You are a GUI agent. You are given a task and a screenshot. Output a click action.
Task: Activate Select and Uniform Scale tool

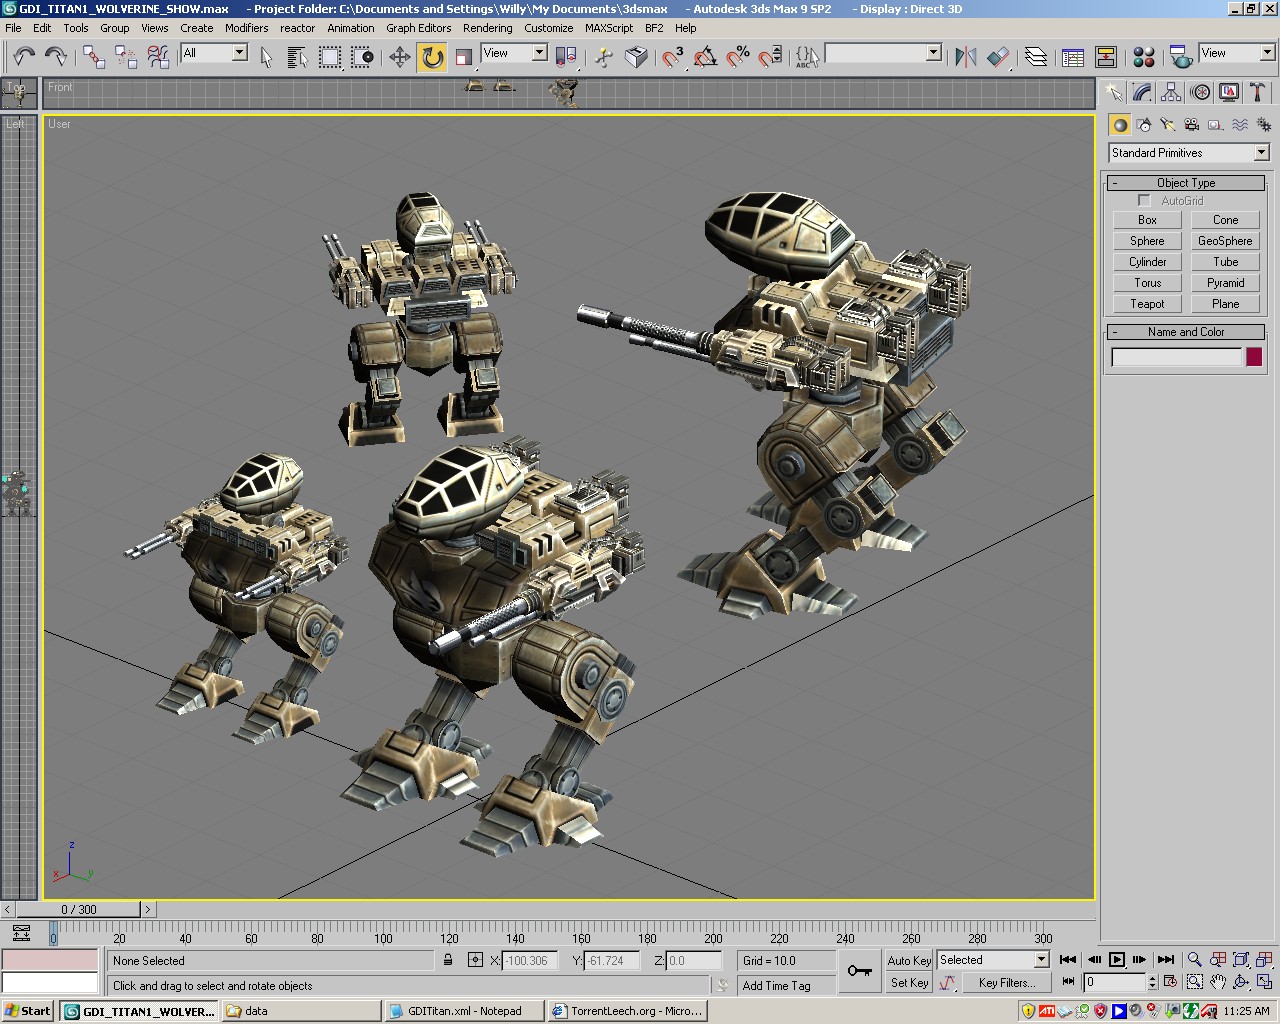coord(464,57)
